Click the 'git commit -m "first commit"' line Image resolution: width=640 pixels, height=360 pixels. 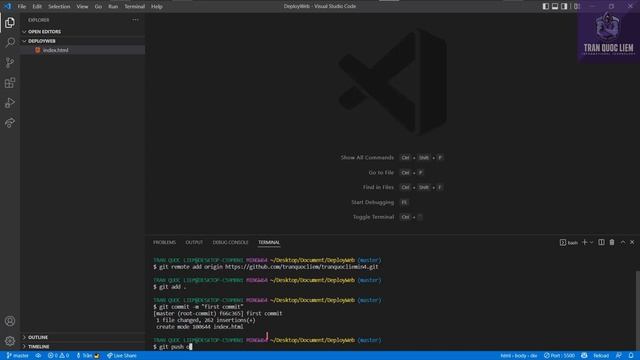[x=198, y=307]
